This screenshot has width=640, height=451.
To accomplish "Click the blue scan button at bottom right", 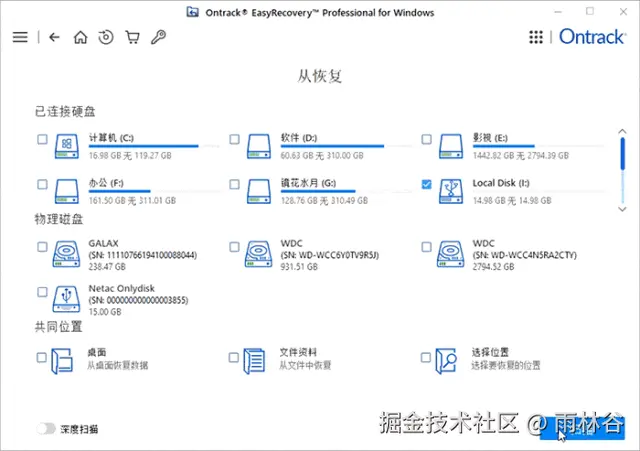I will click(x=582, y=429).
